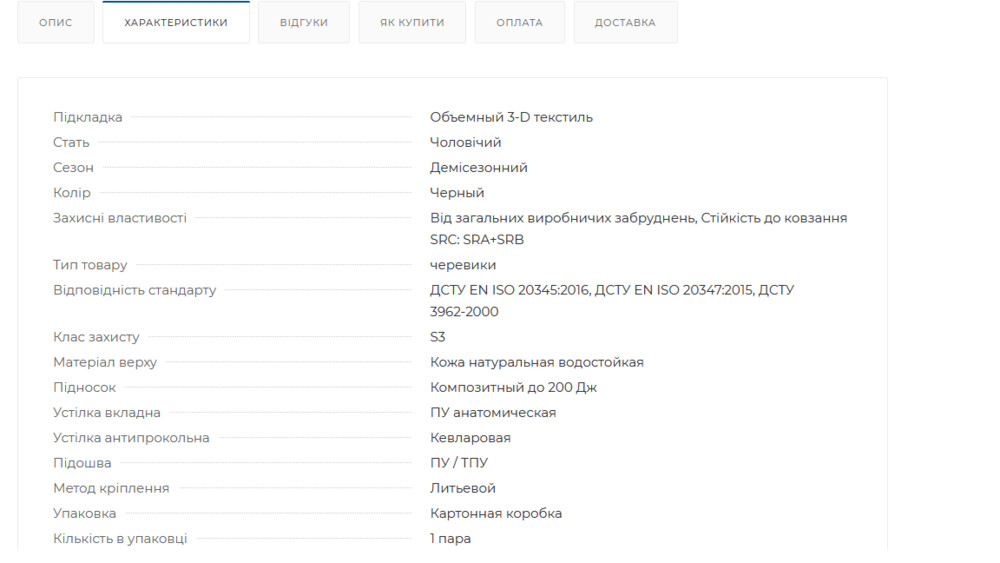The width and height of the screenshot is (1000, 563).
Task: Select the ХАРАКТЕРИСТИКИ tab
Action: pos(176,22)
